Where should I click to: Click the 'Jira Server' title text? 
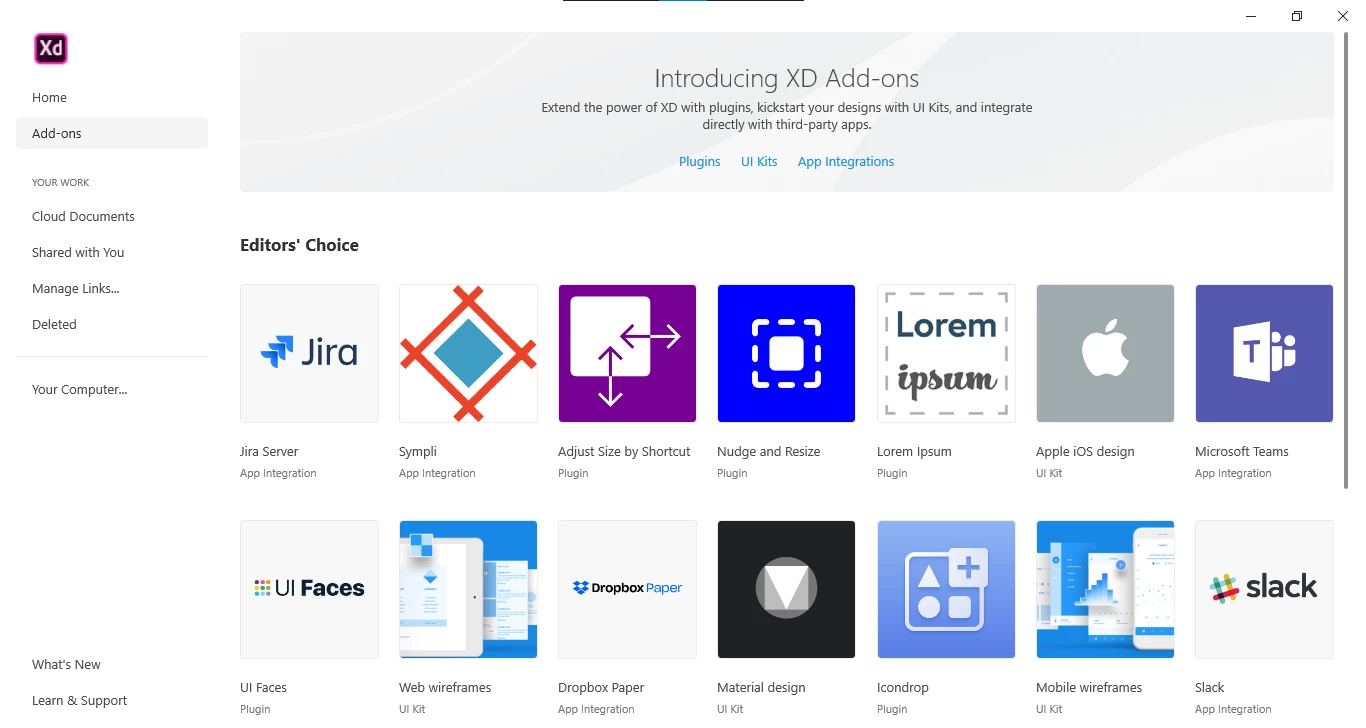click(x=269, y=451)
